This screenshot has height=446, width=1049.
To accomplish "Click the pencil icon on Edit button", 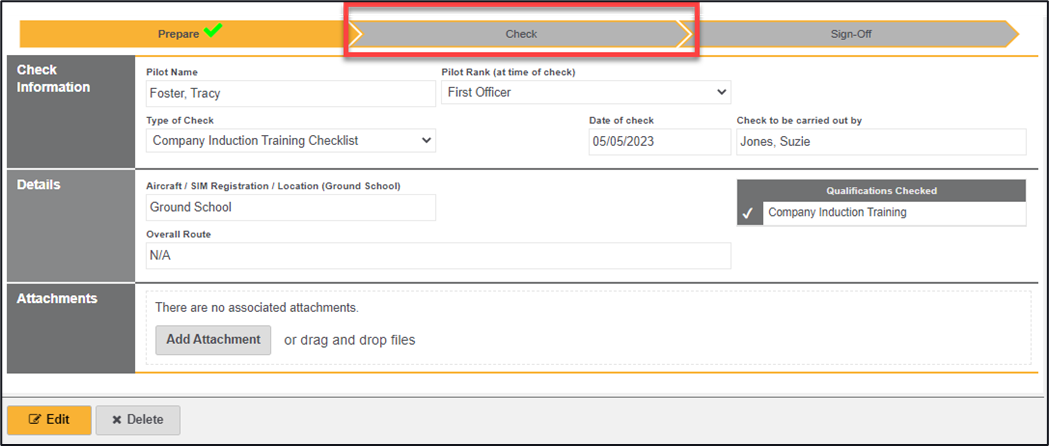I will 35,420.
